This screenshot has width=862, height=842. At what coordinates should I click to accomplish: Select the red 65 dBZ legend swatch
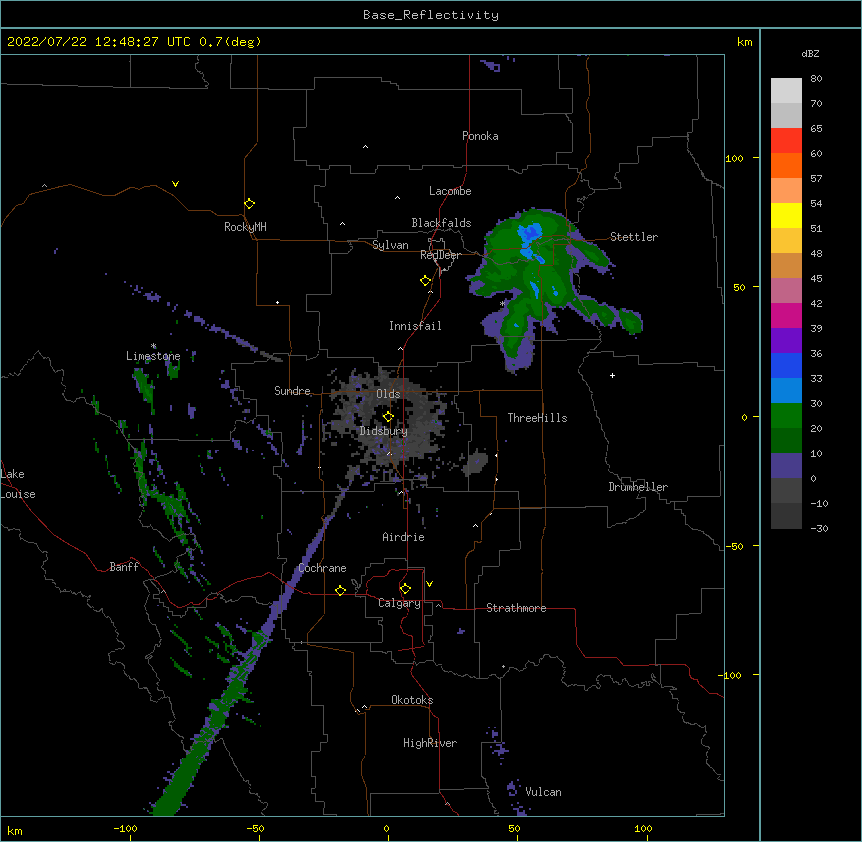coord(786,141)
